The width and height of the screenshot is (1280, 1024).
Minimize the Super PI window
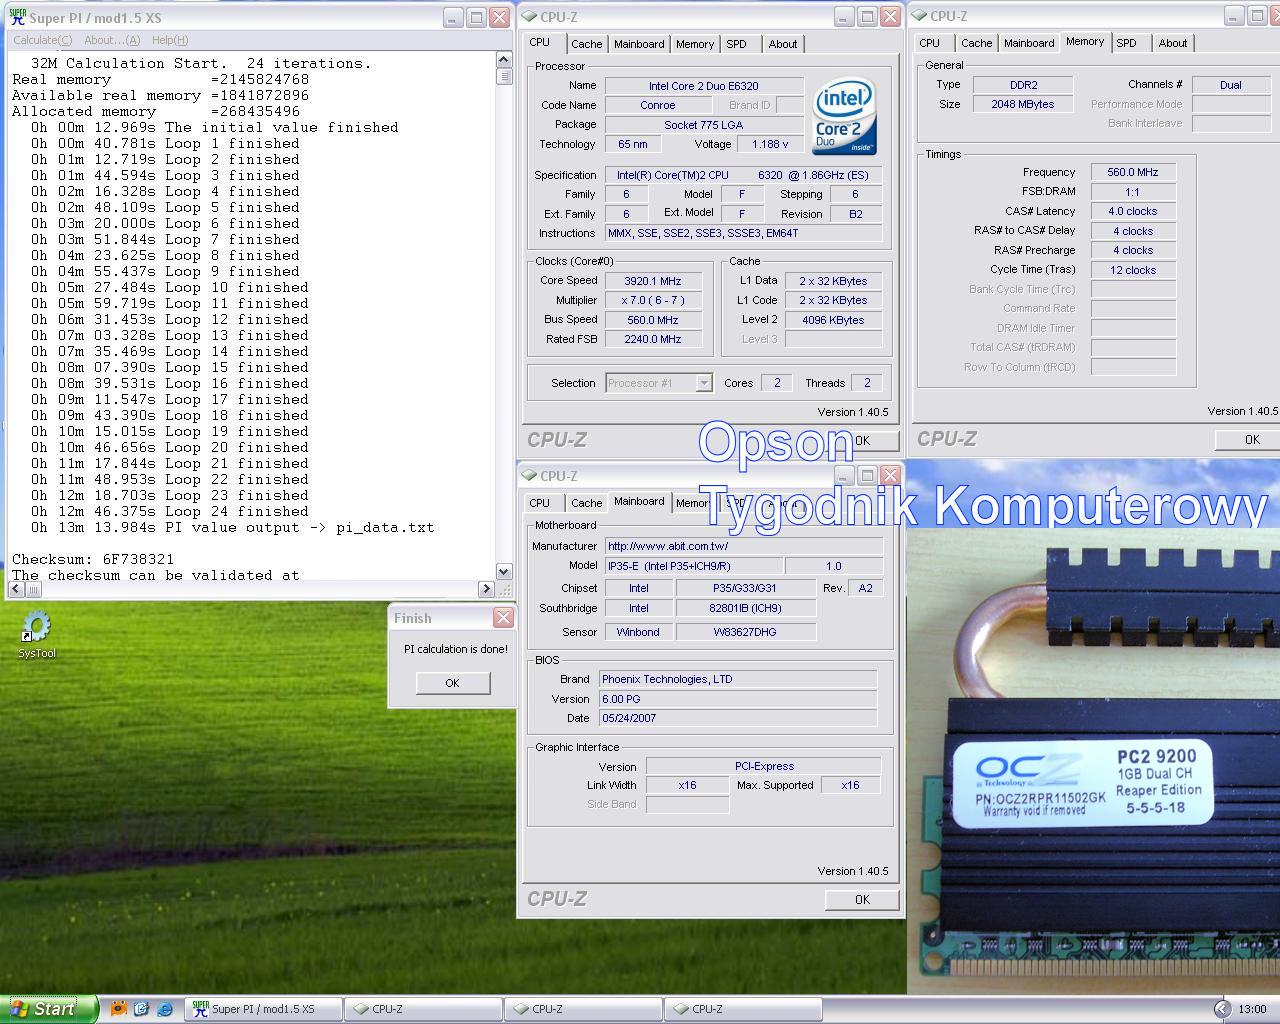pos(453,18)
